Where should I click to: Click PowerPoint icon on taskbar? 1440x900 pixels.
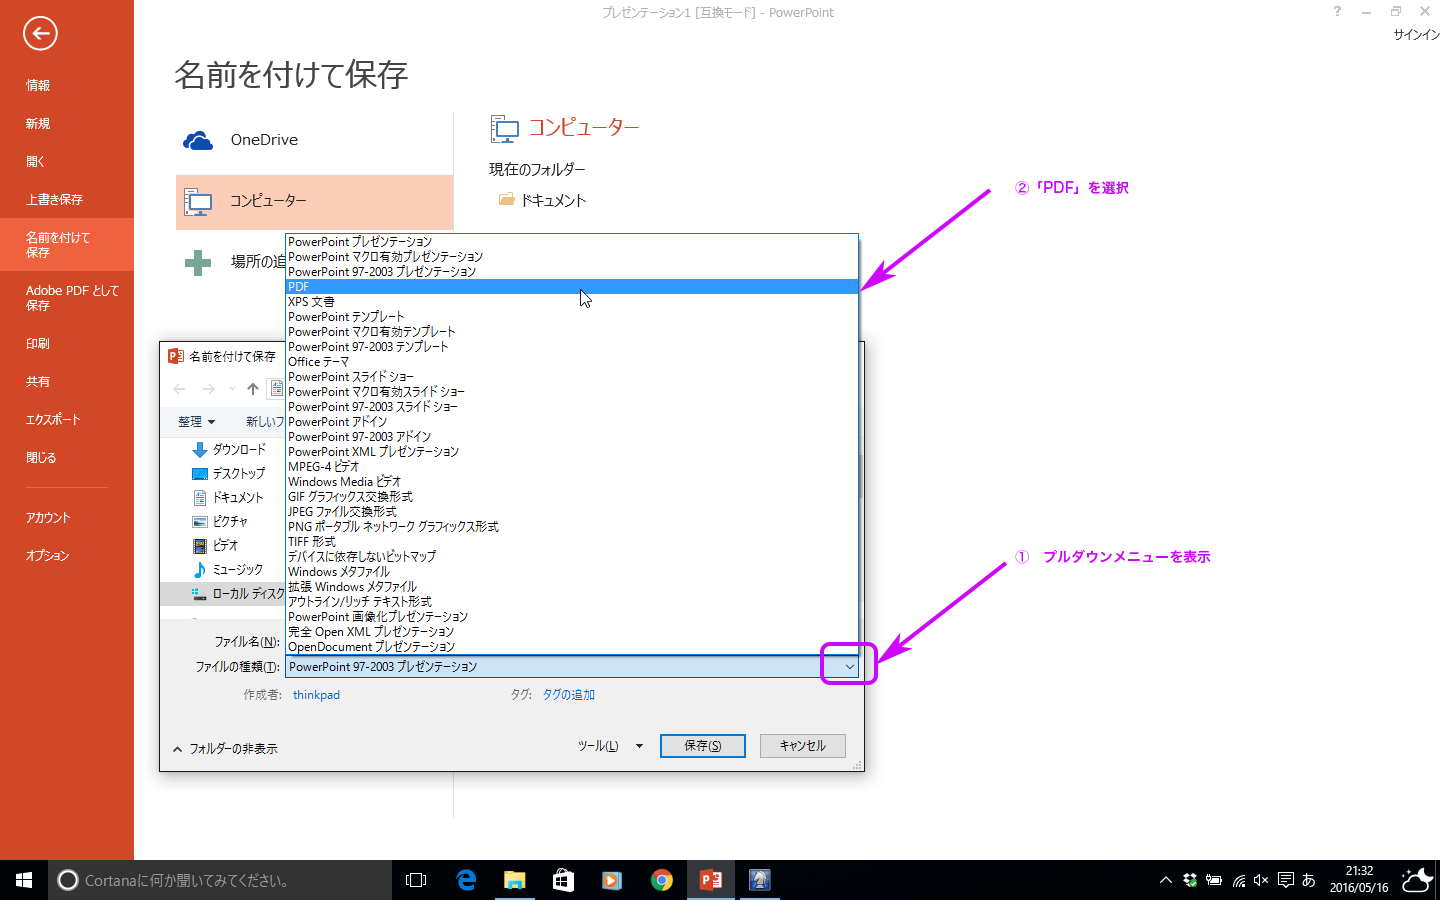click(x=711, y=880)
